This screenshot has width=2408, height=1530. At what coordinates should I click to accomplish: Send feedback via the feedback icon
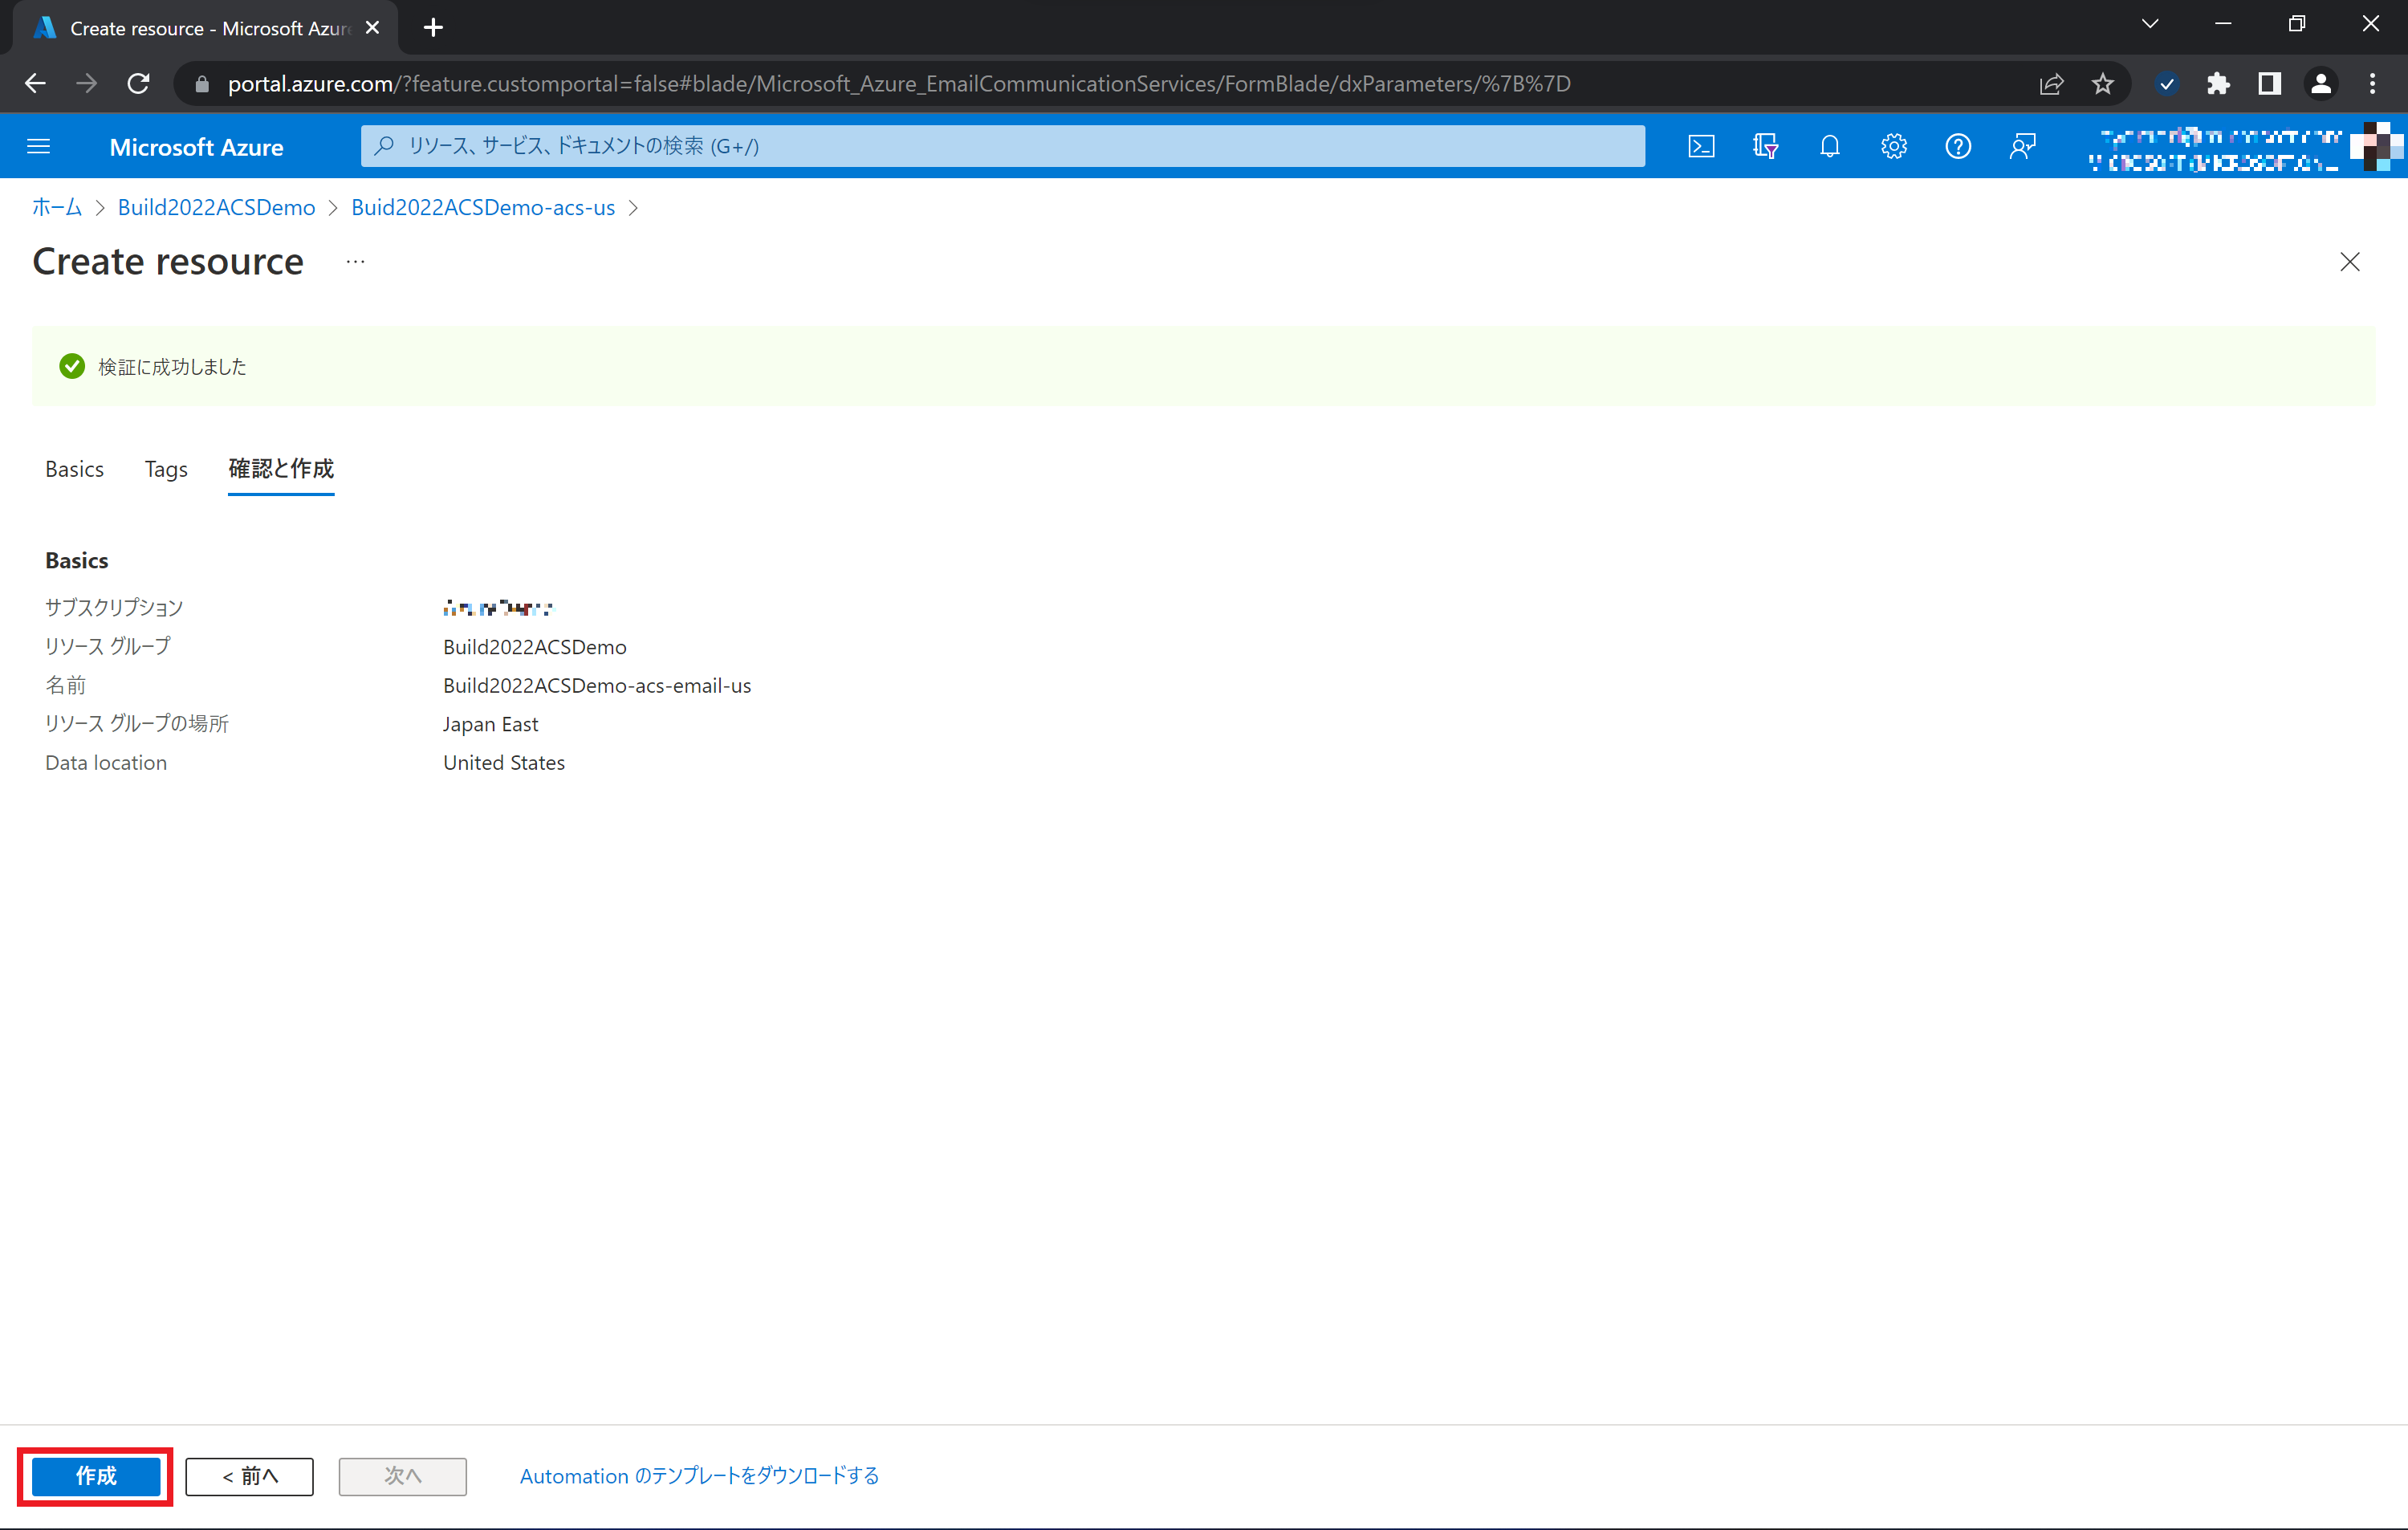click(x=2022, y=146)
